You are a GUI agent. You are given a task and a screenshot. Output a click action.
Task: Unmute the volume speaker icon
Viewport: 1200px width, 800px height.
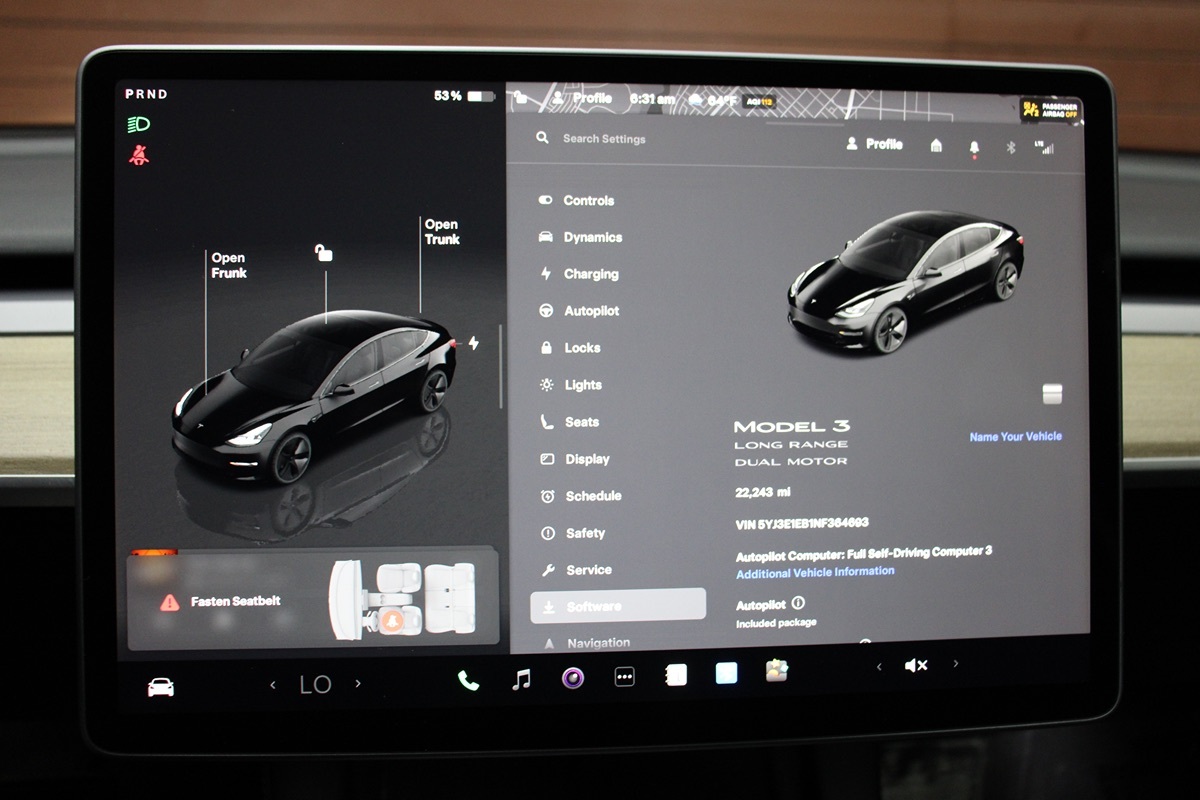pyautogui.click(x=915, y=665)
